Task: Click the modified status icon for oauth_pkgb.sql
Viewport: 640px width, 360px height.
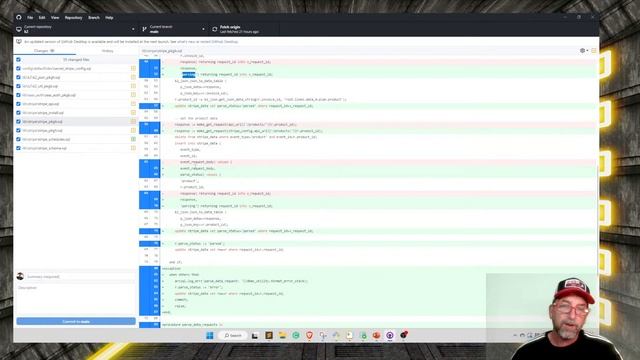Action: (x=133, y=95)
